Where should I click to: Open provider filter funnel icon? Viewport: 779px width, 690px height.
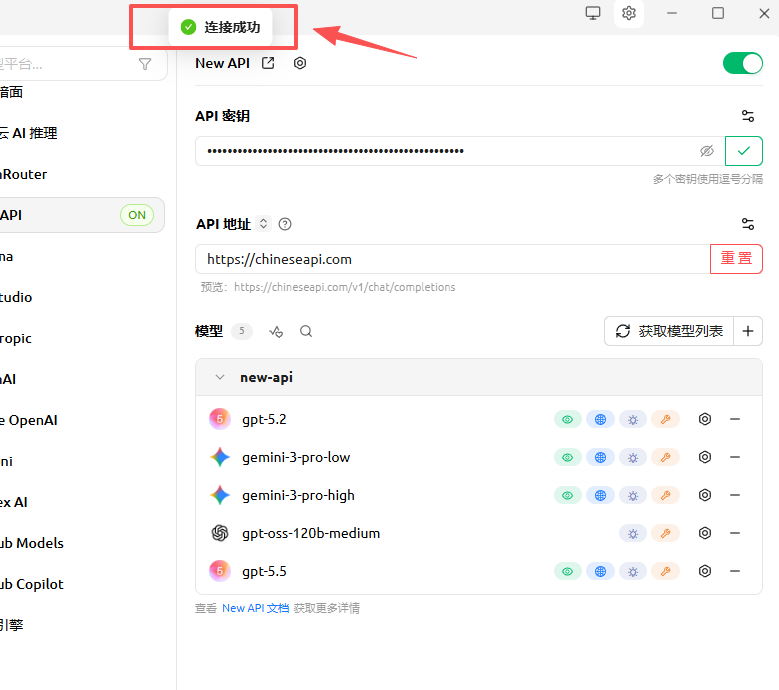(145, 64)
